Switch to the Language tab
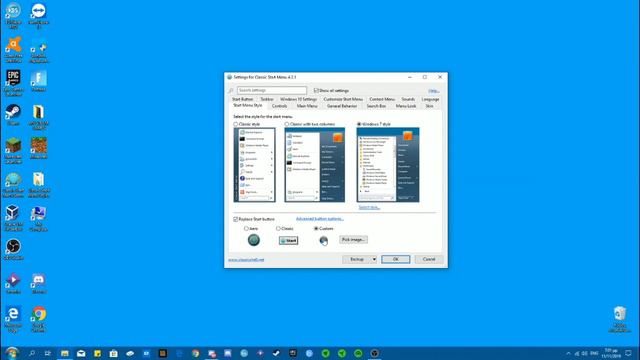640x360 pixels. tap(430, 99)
